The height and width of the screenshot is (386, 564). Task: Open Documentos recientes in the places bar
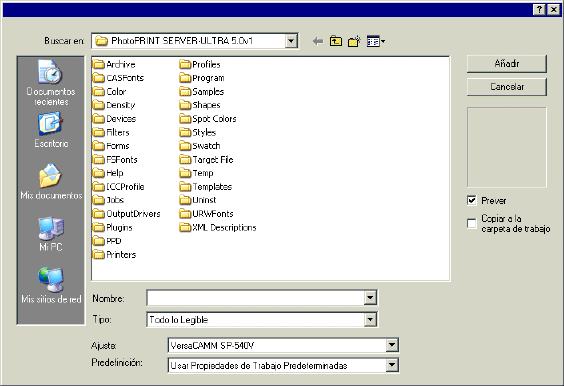[51, 83]
